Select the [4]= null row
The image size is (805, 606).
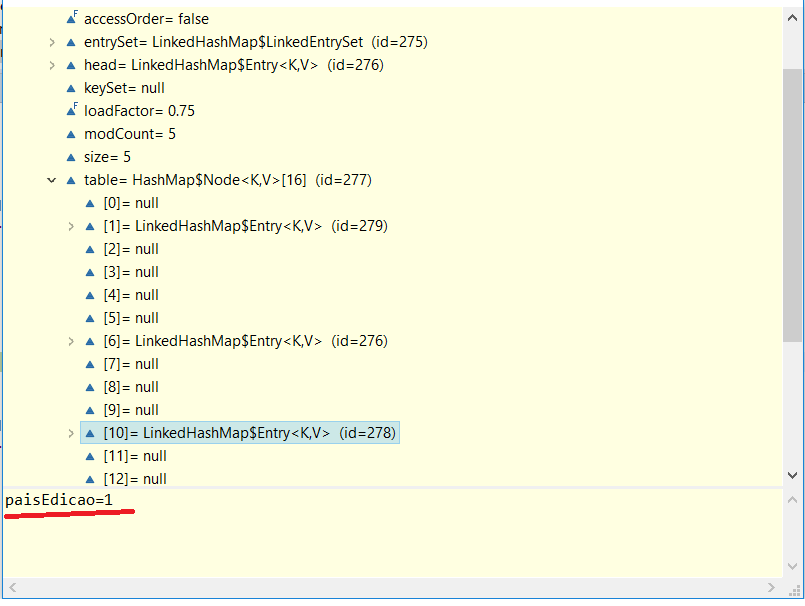click(131, 295)
